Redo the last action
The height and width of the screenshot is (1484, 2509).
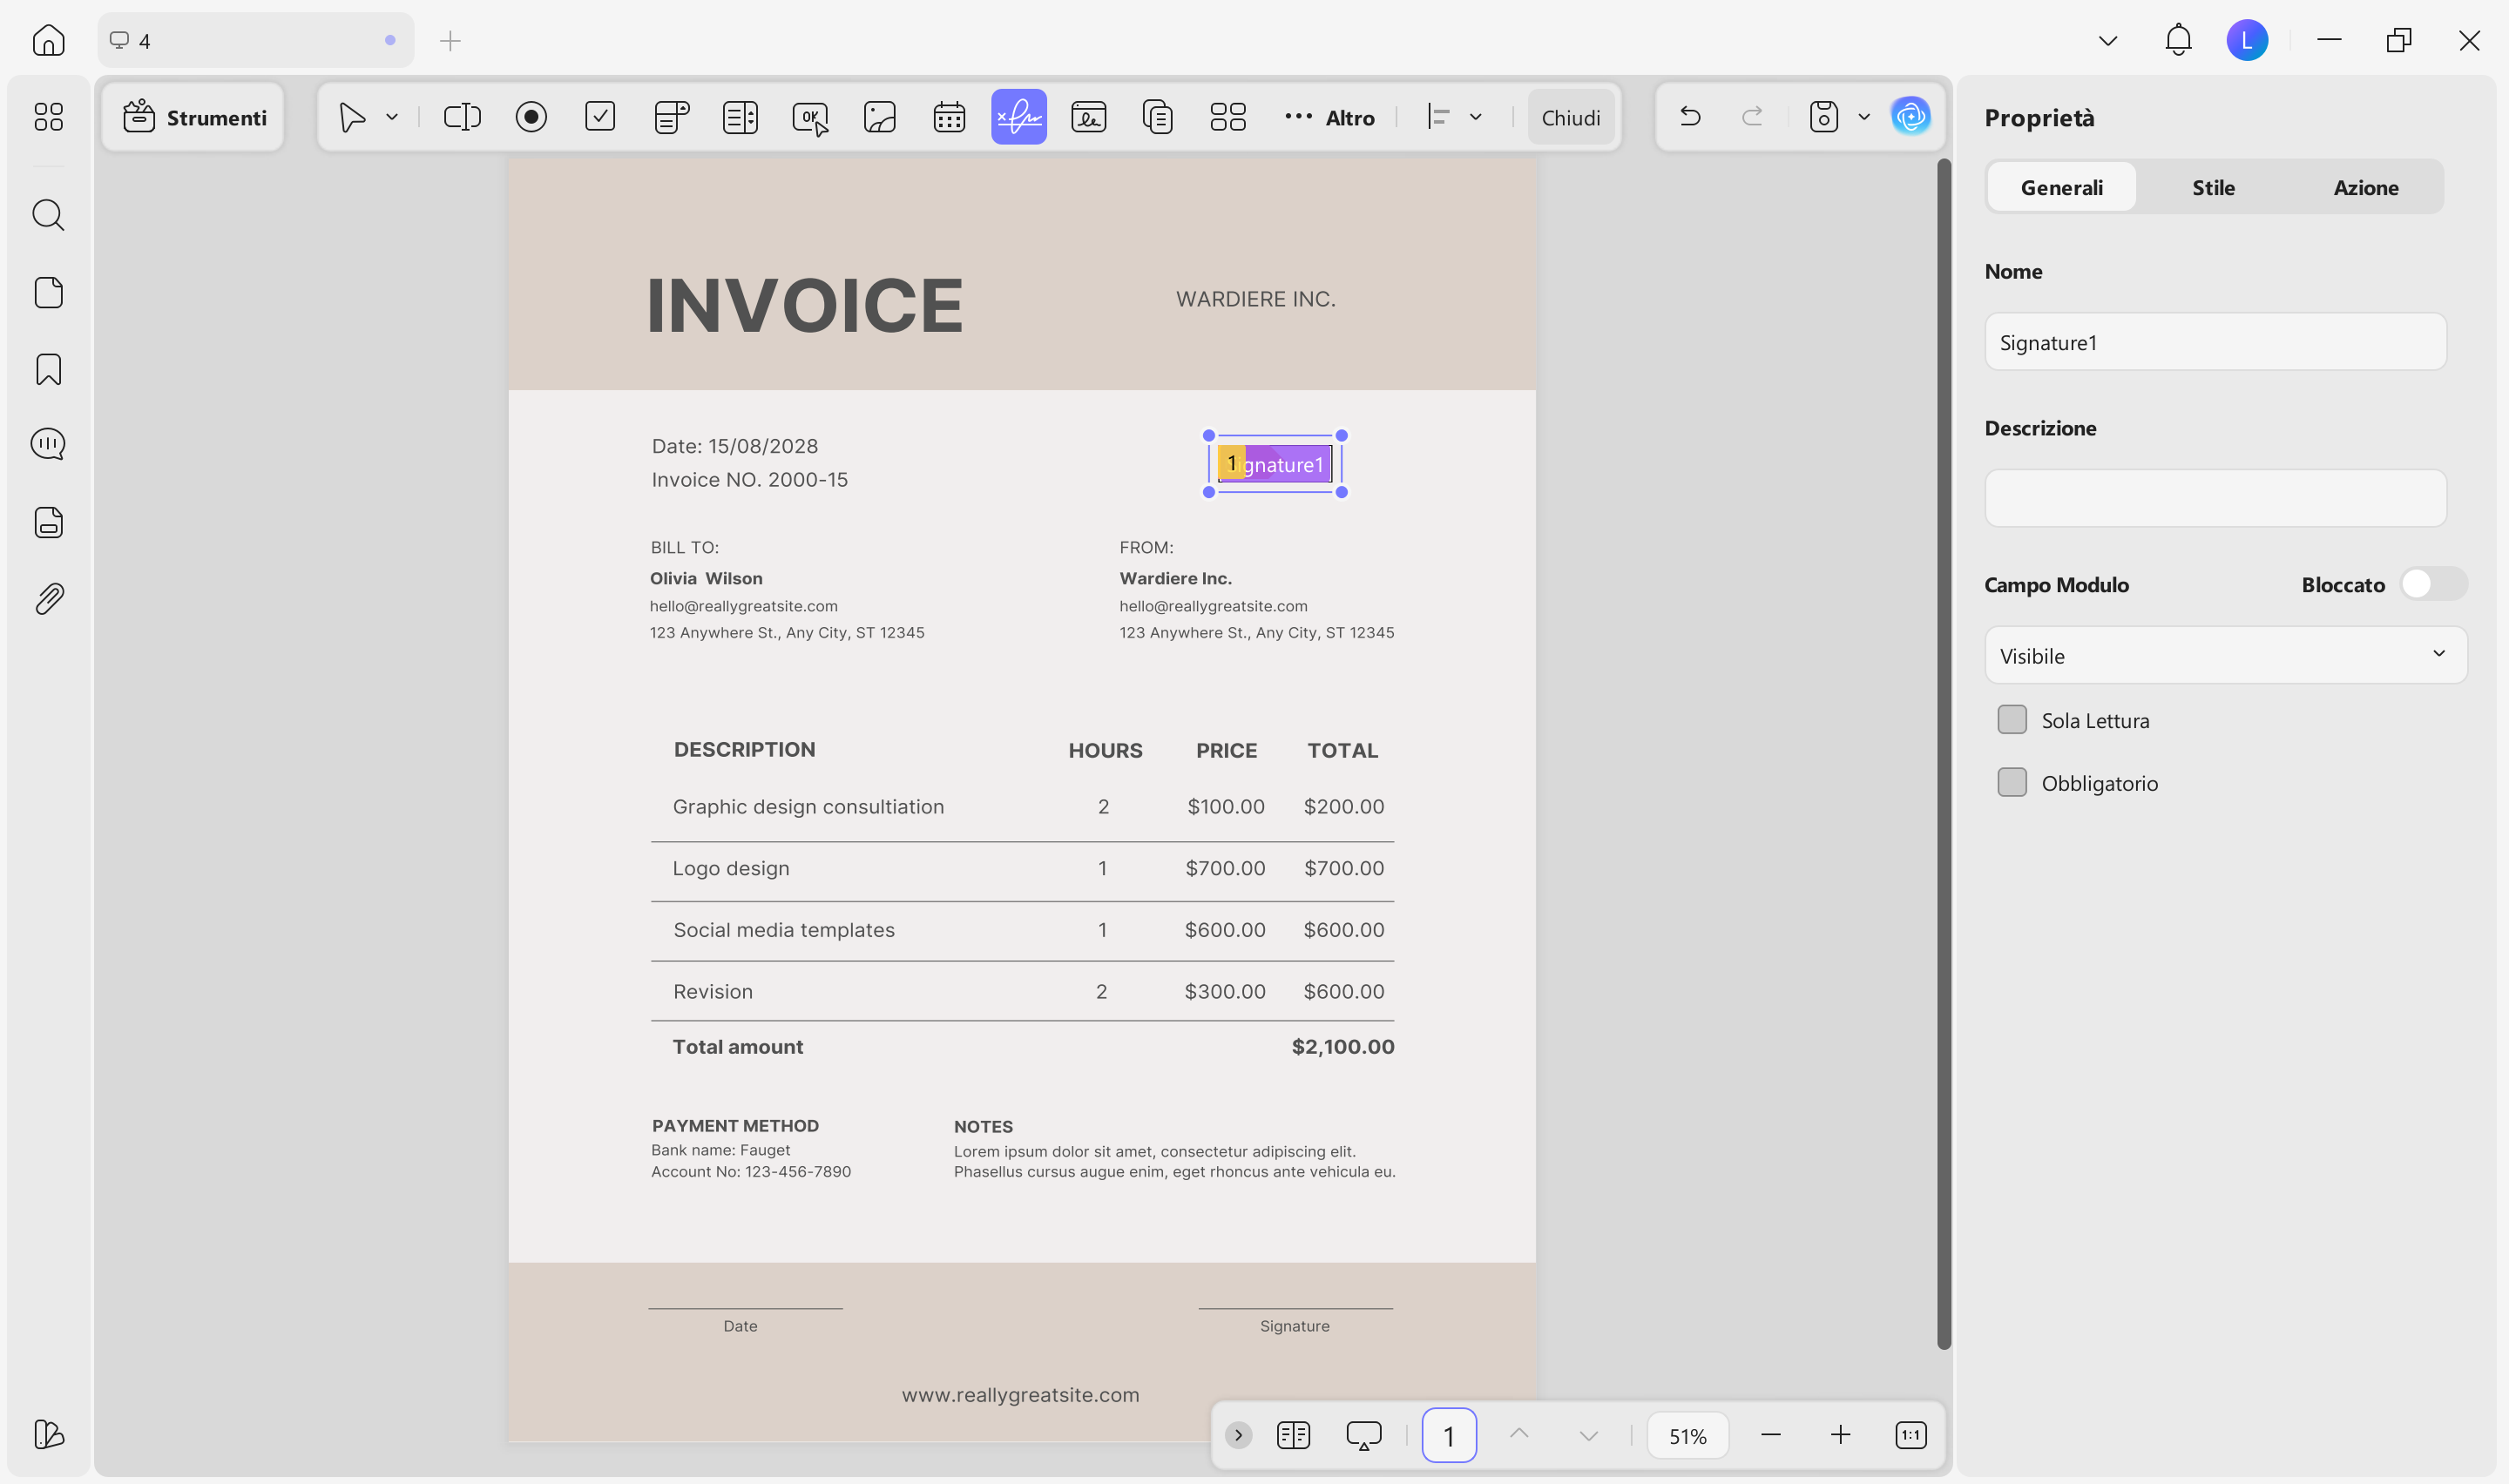[x=1752, y=117]
